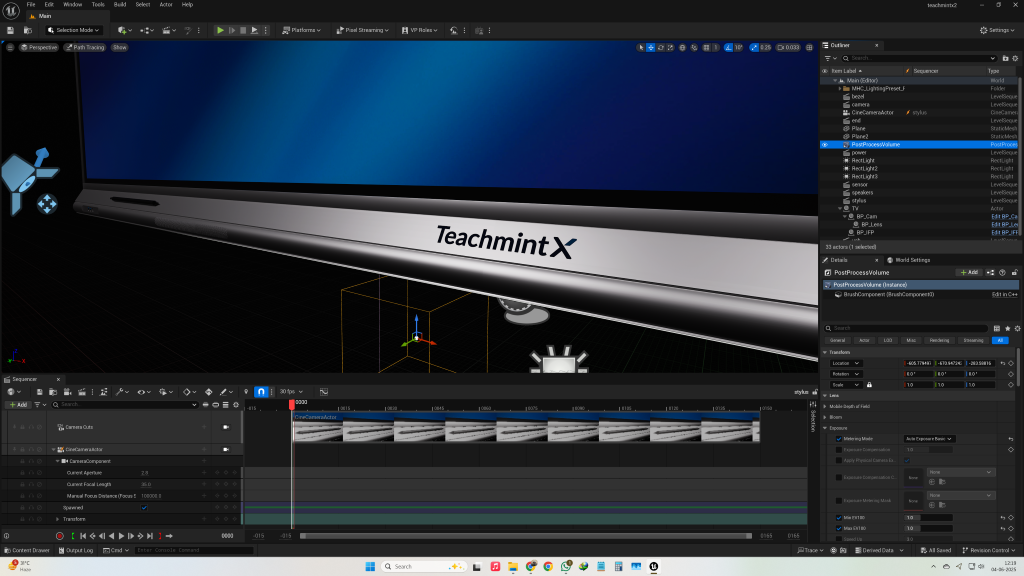1024x576 pixels.
Task: Open the cinematics clapperboard menu in main toolbar
Action: point(168,30)
